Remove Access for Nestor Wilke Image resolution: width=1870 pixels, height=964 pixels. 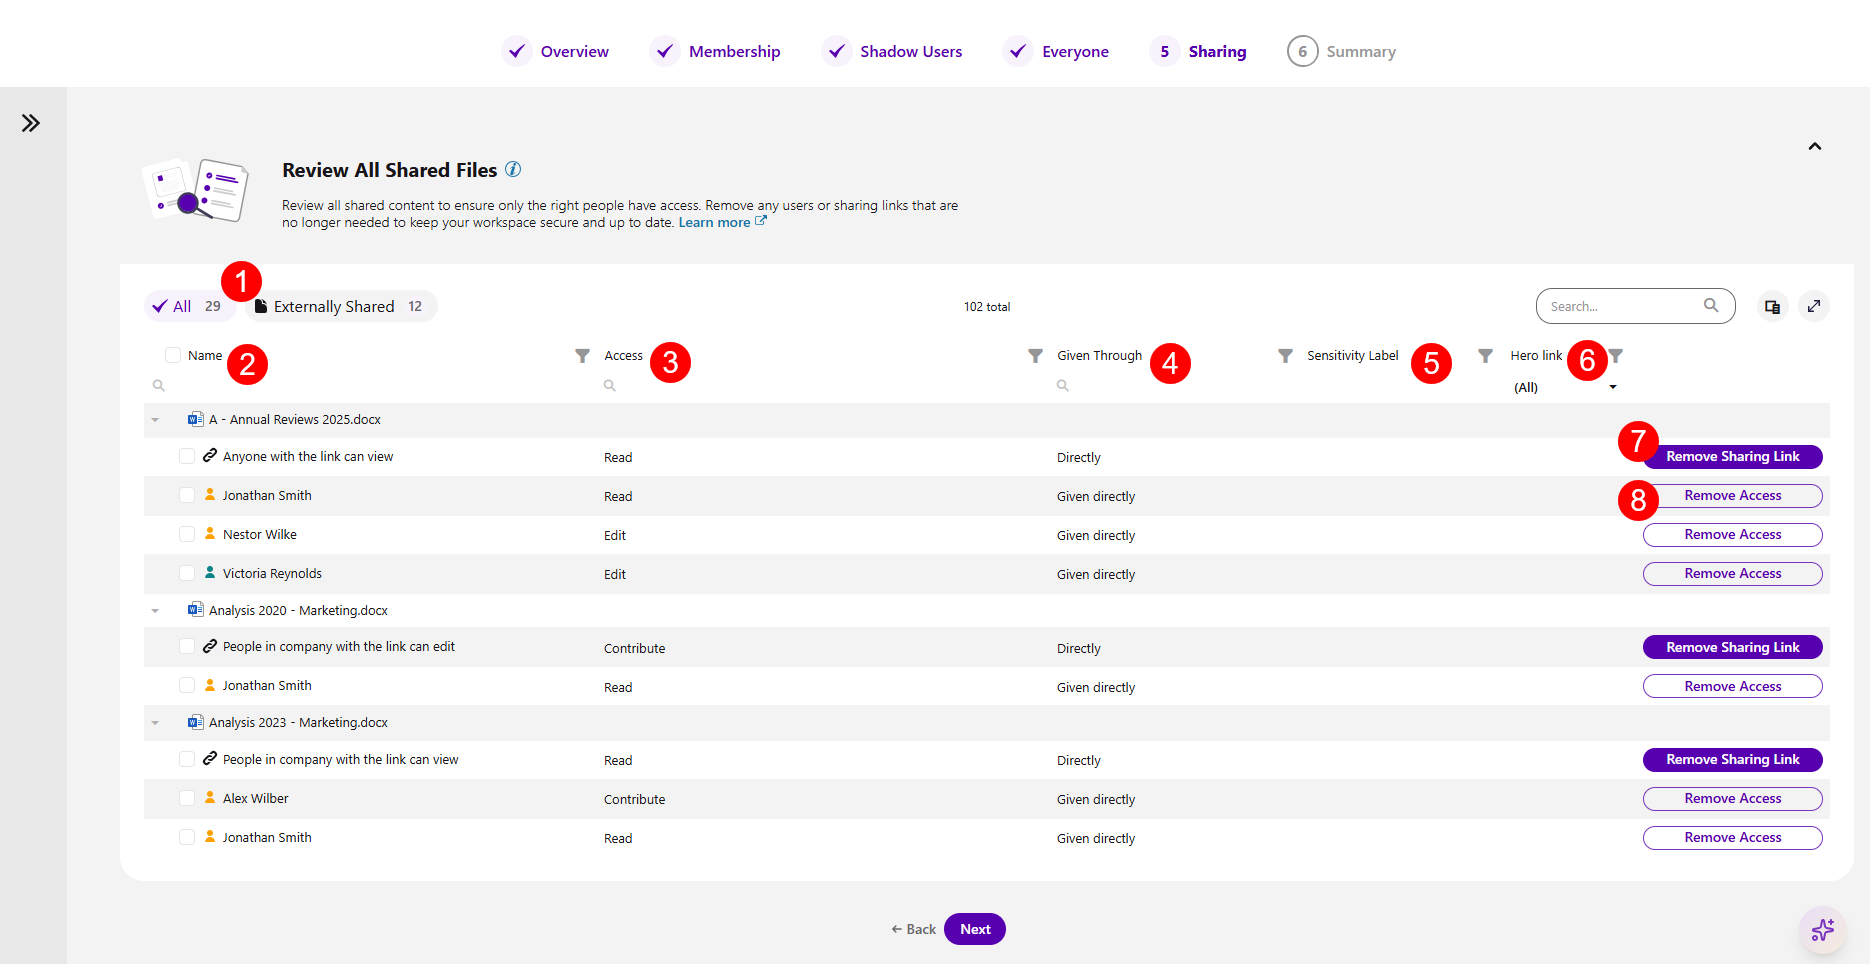(1732, 534)
